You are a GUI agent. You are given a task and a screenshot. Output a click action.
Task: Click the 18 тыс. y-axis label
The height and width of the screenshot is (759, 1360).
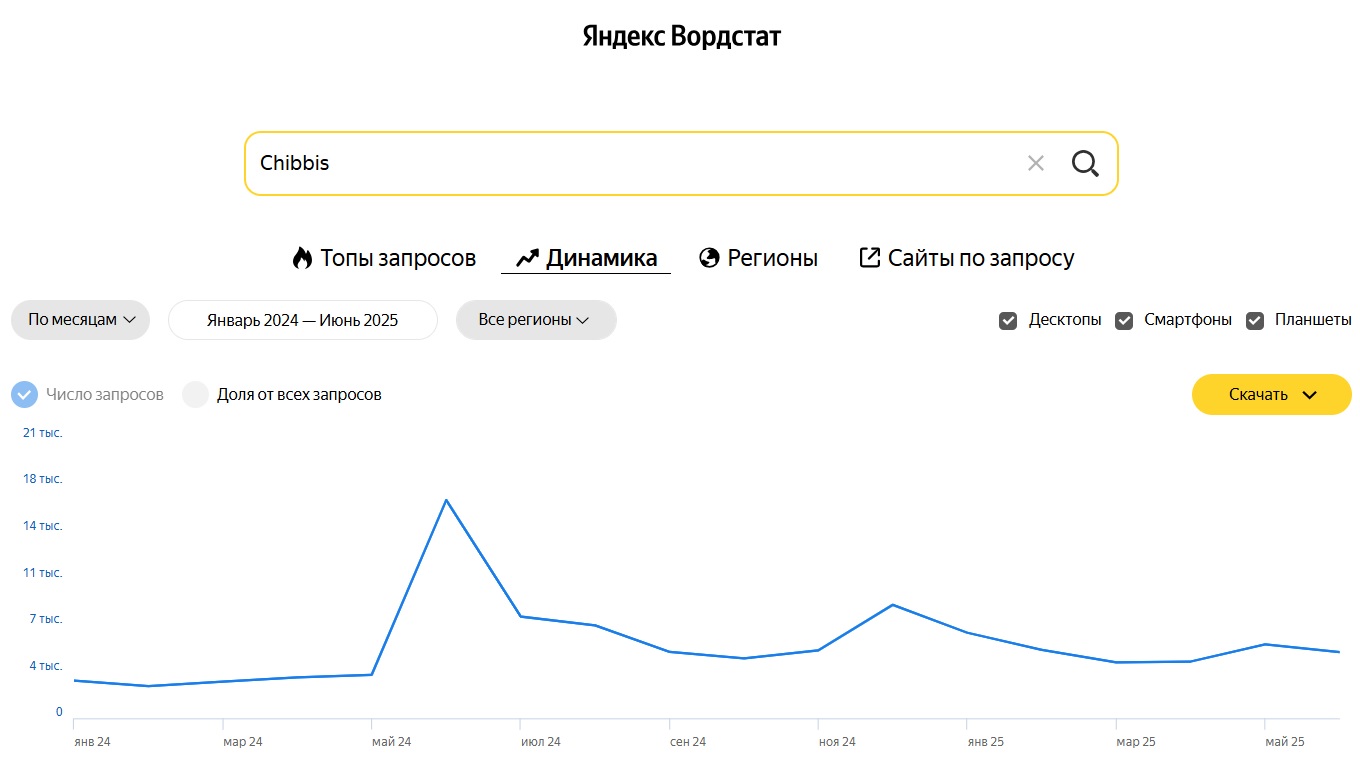tap(43, 479)
